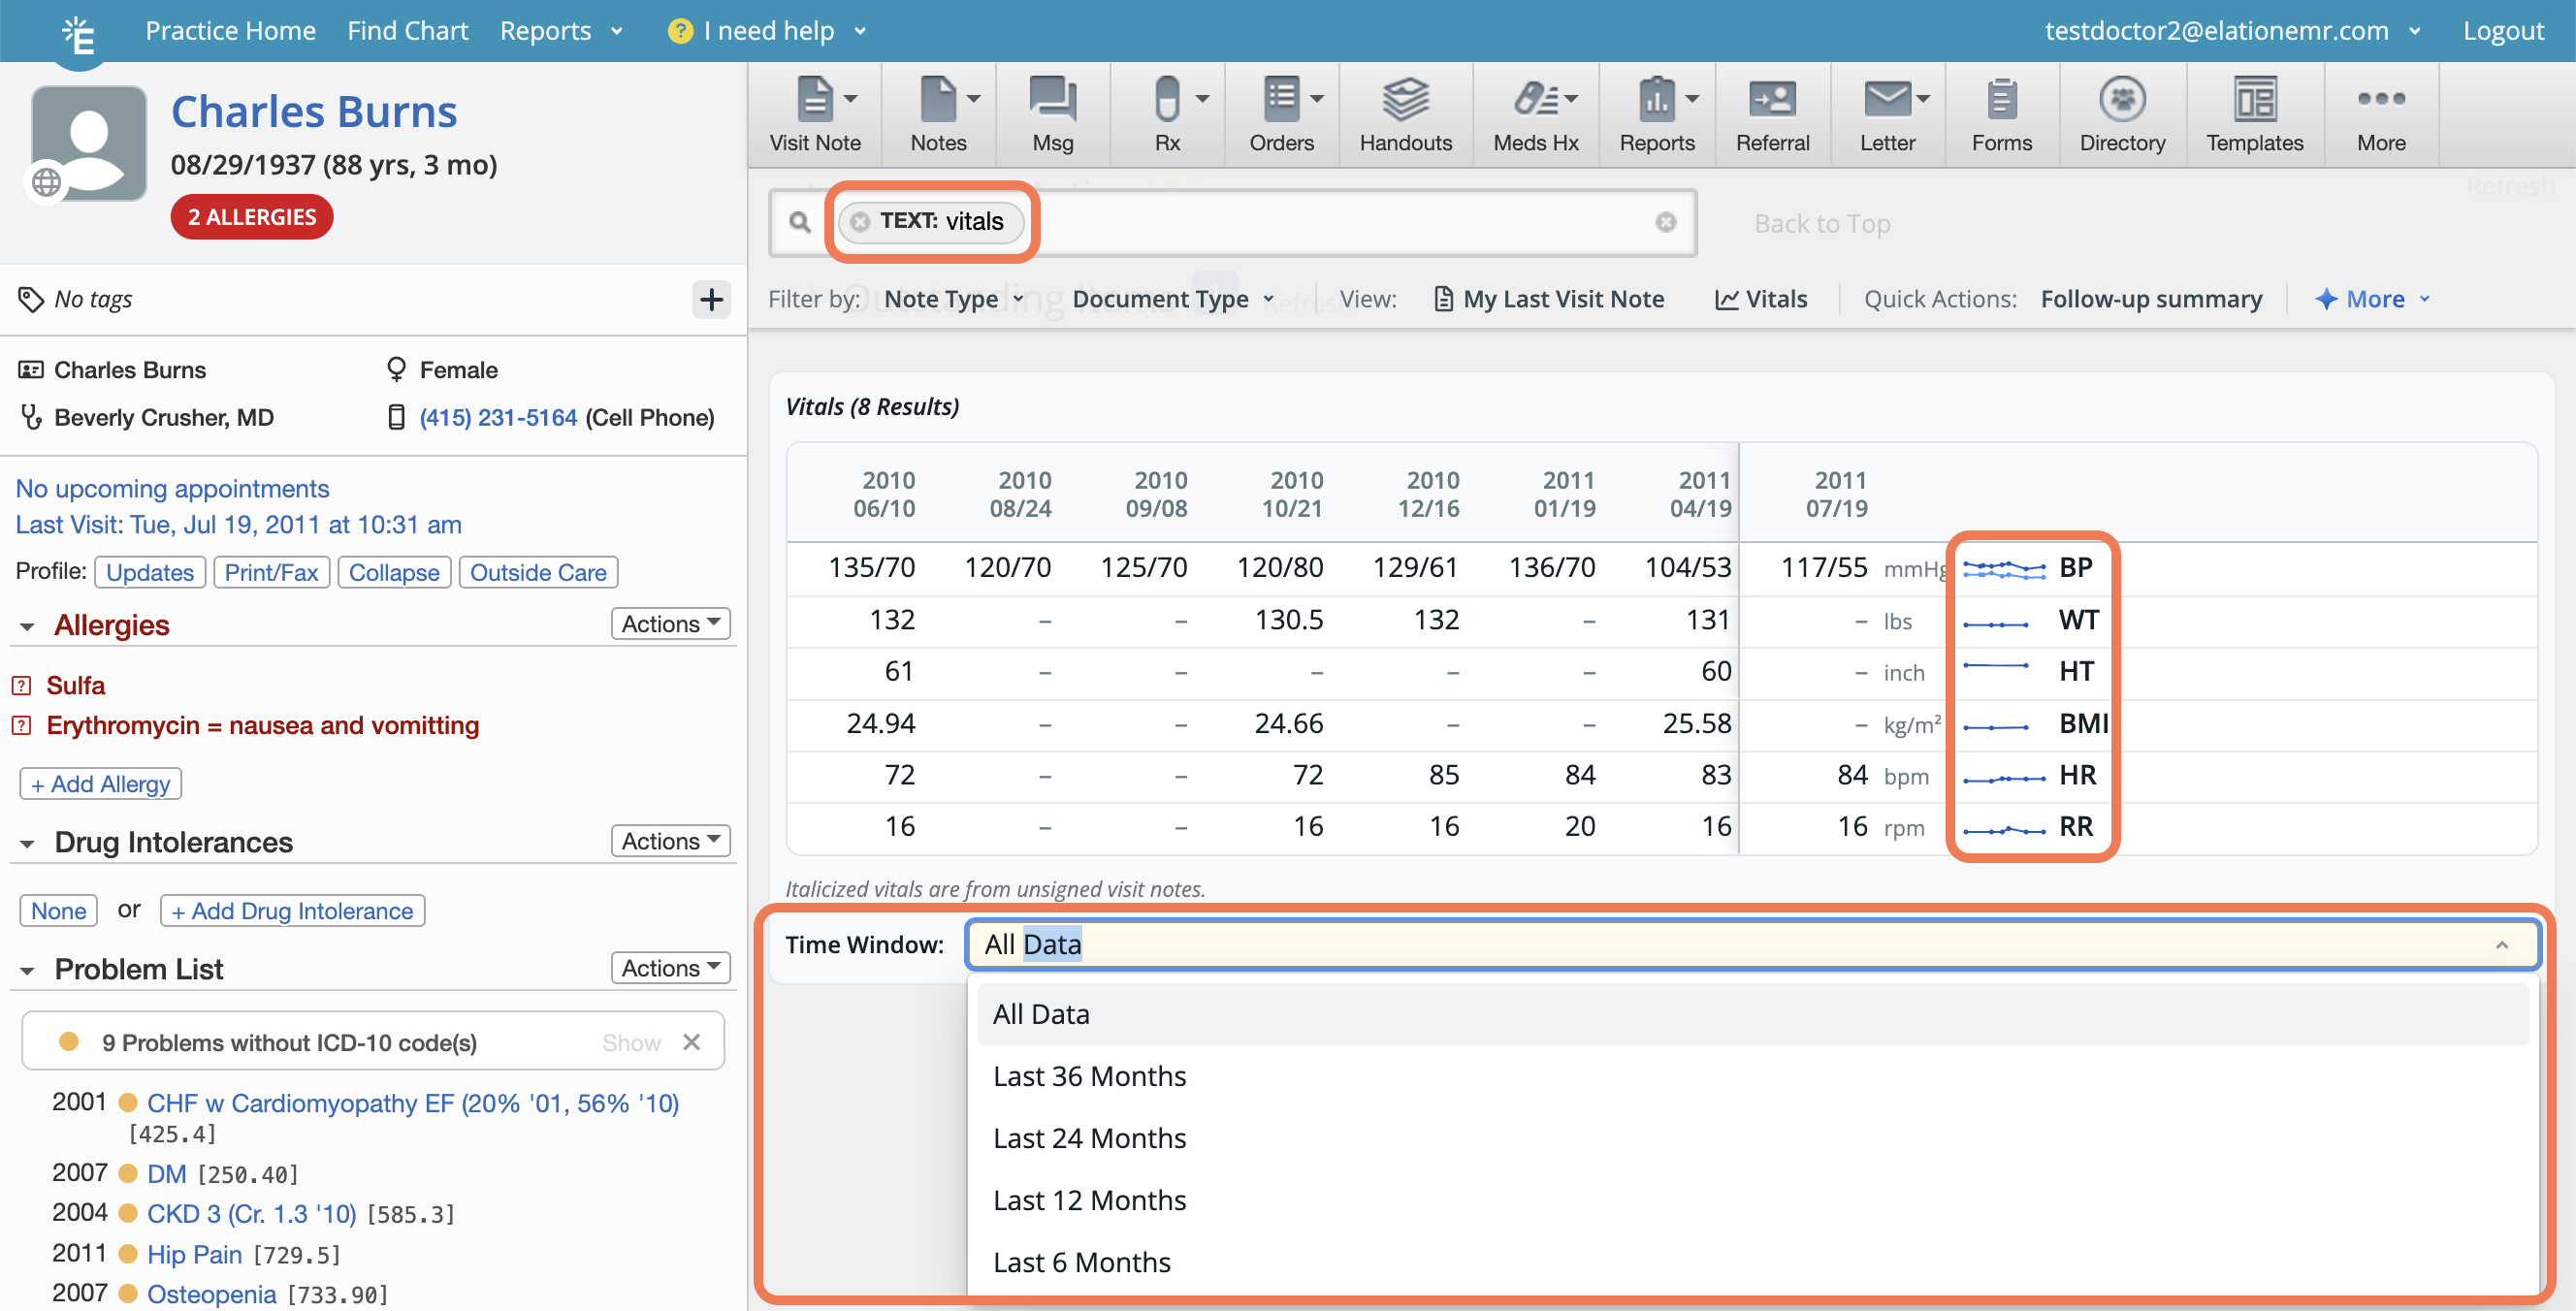
Task: Select Last 12 Months option
Action: [x=1089, y=1200]
